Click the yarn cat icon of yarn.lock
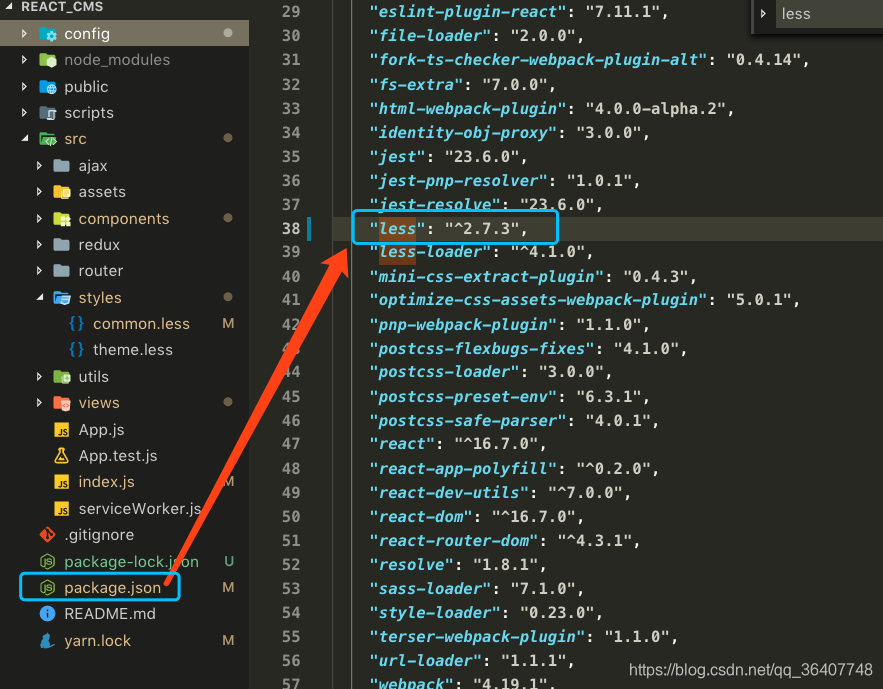The image size is (883, 689). point(48,641)
